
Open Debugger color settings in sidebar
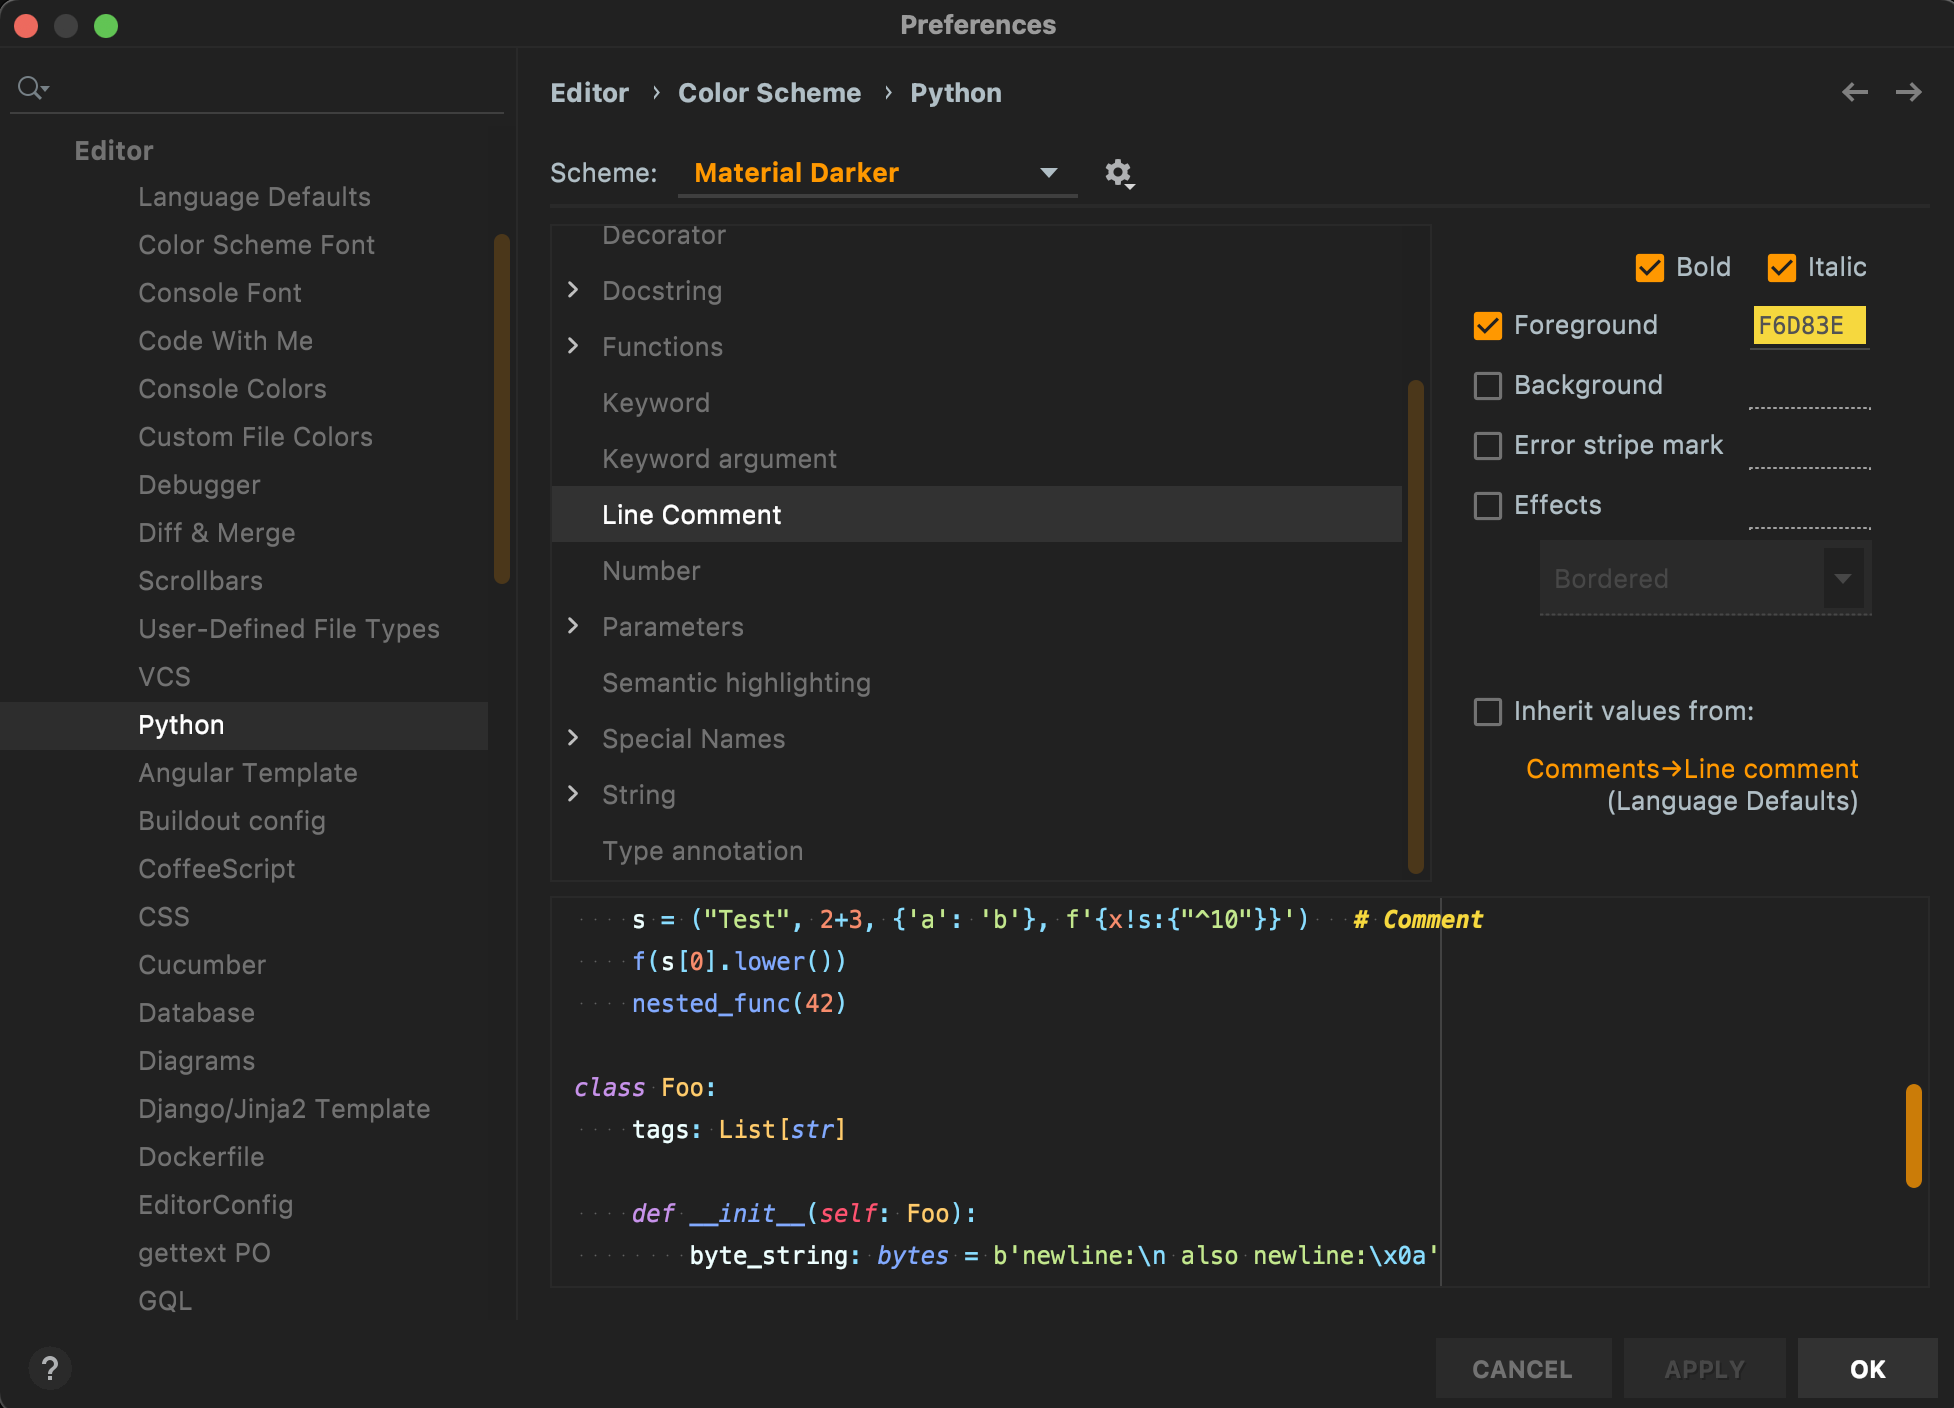[199, 485]
